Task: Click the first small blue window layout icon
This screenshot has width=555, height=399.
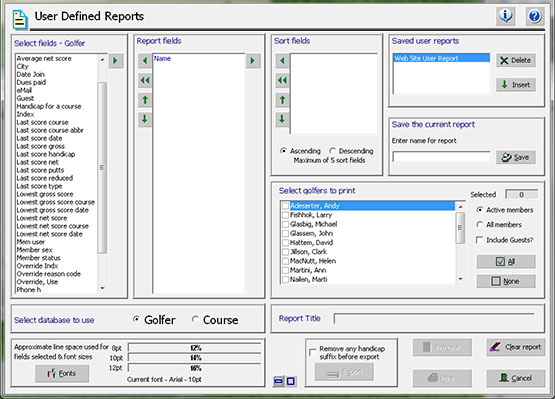Action: pos(279,381)
